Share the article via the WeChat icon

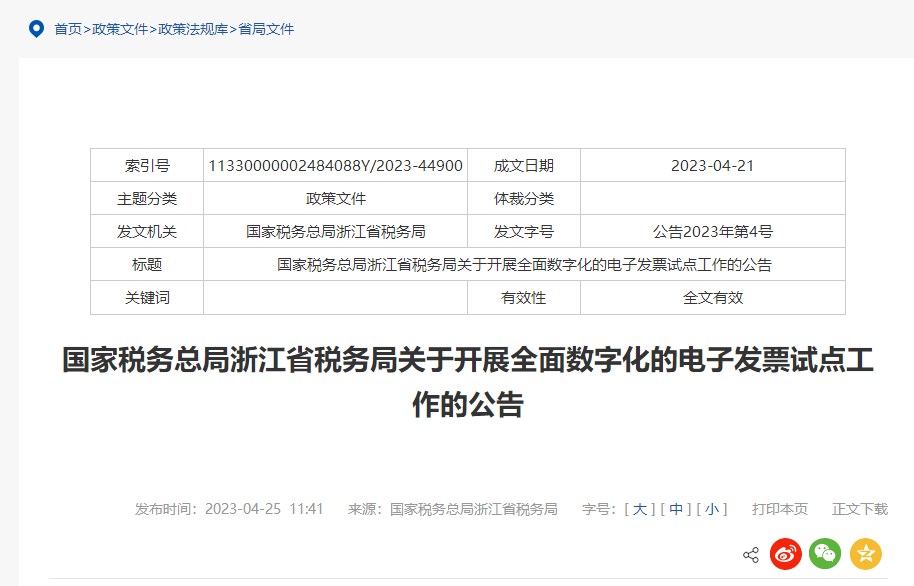pyautogui.click(x=825, y=553)
